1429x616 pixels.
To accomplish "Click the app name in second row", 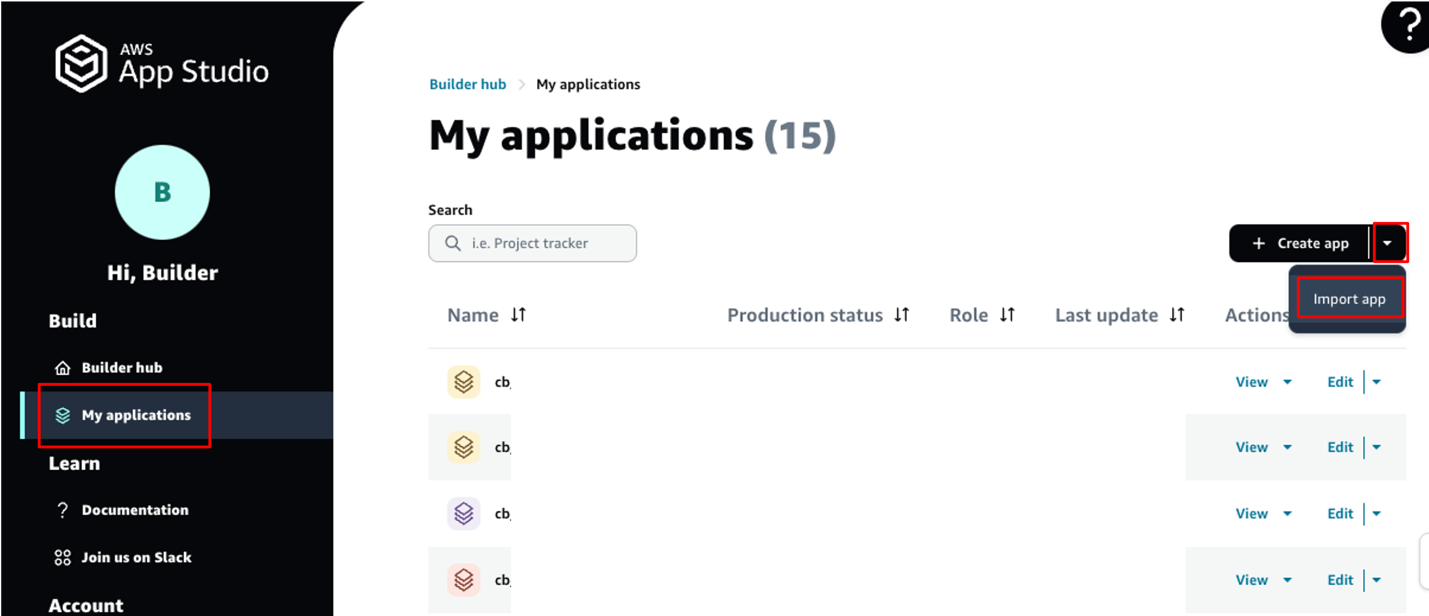I will [x=503, y=448].
